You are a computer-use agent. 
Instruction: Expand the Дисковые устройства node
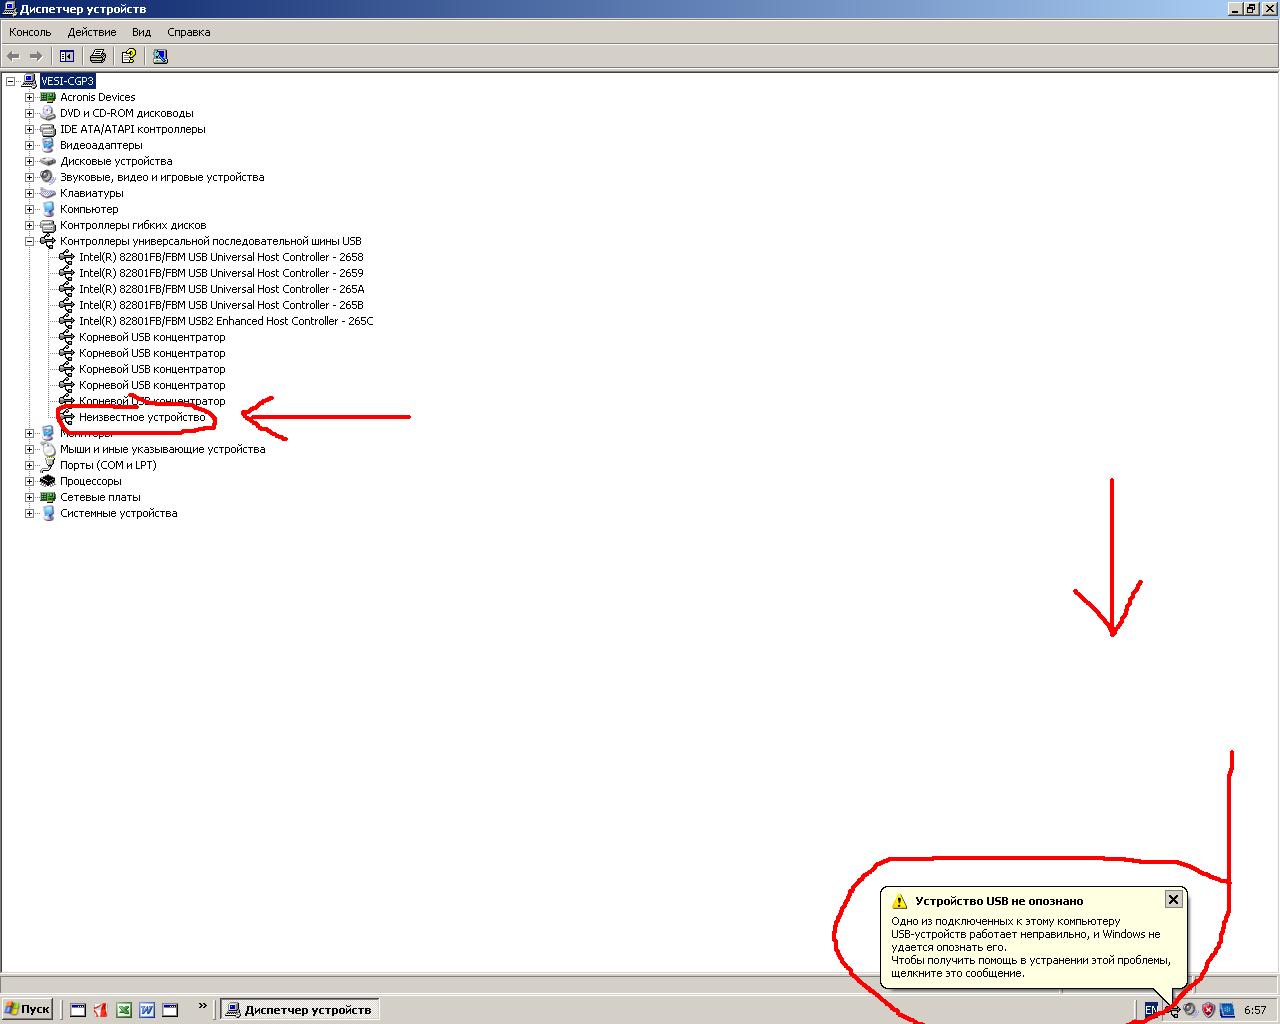coord(30,161)
